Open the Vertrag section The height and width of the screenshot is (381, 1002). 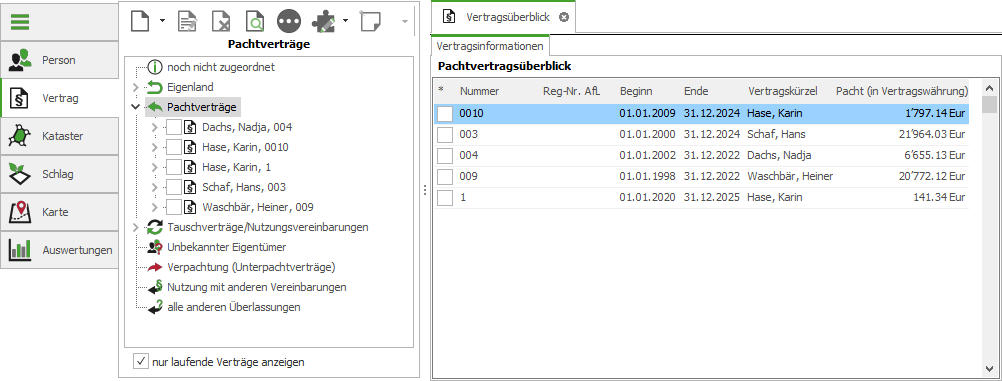coord(59,98)
